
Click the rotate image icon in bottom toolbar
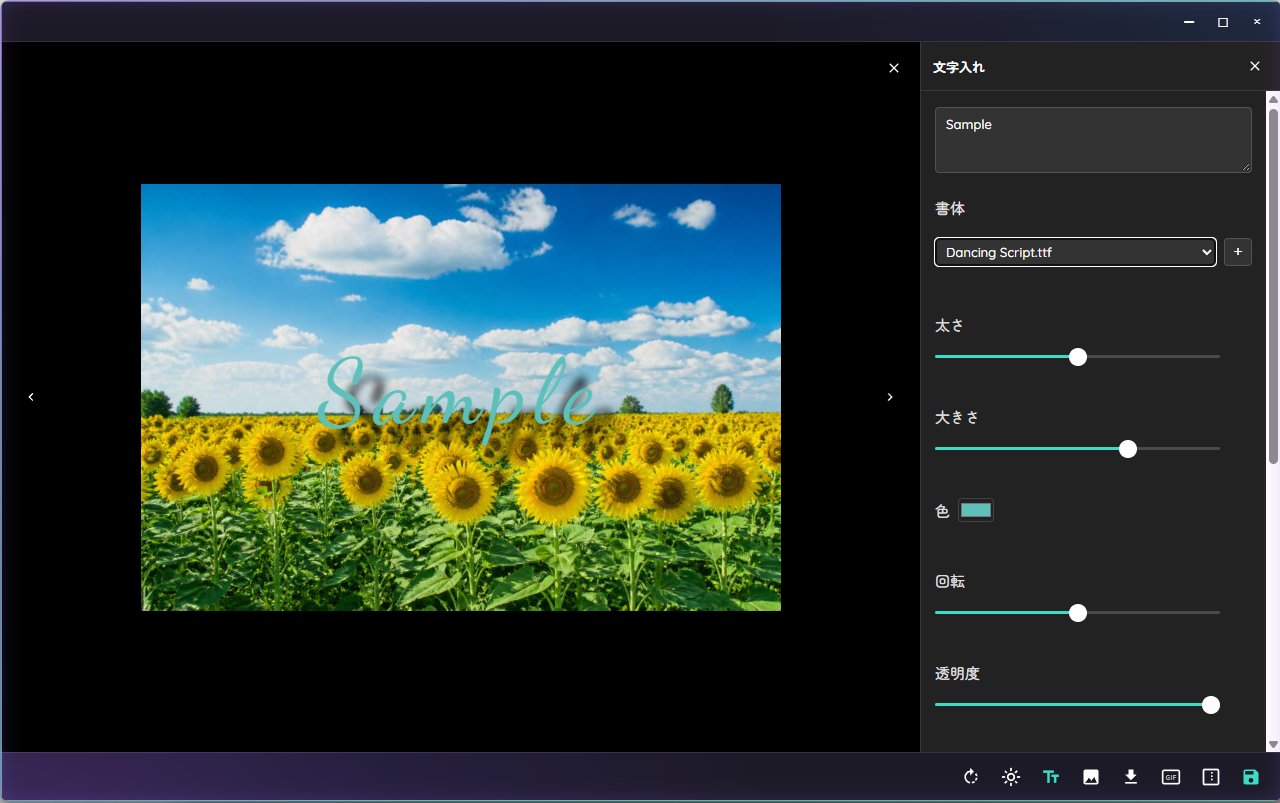click(970, 777)
